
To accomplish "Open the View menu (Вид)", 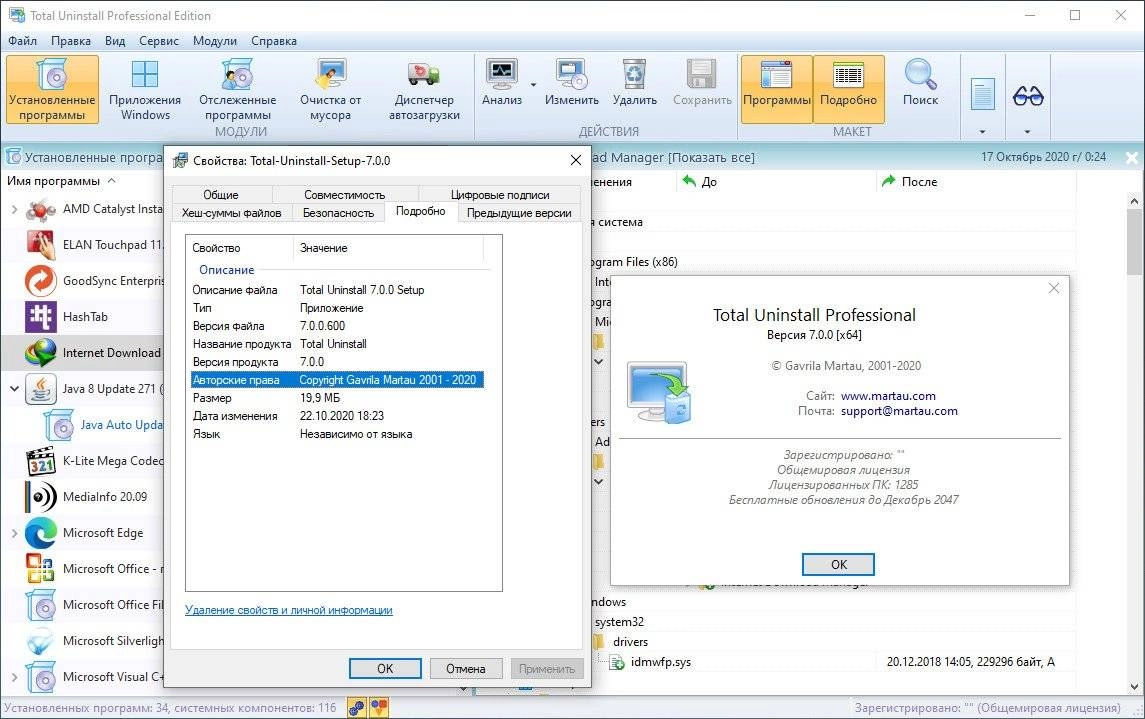I will click(x=115, y=41).
